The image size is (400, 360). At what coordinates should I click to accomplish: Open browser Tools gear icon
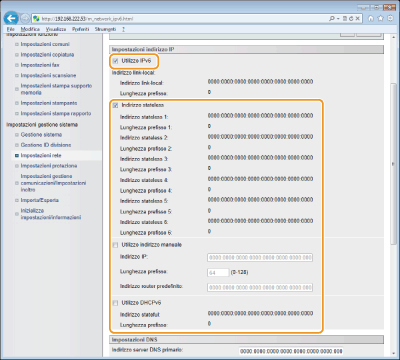point(390,19)
